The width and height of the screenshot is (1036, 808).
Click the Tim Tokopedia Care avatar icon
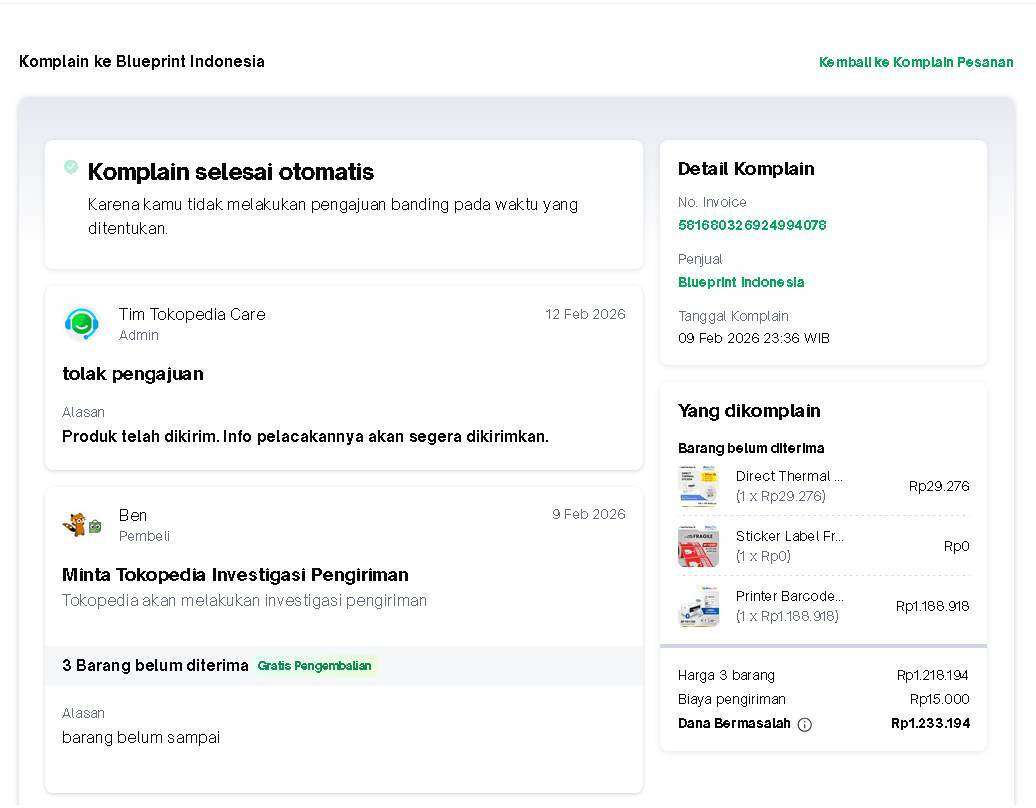coord(81,324)
